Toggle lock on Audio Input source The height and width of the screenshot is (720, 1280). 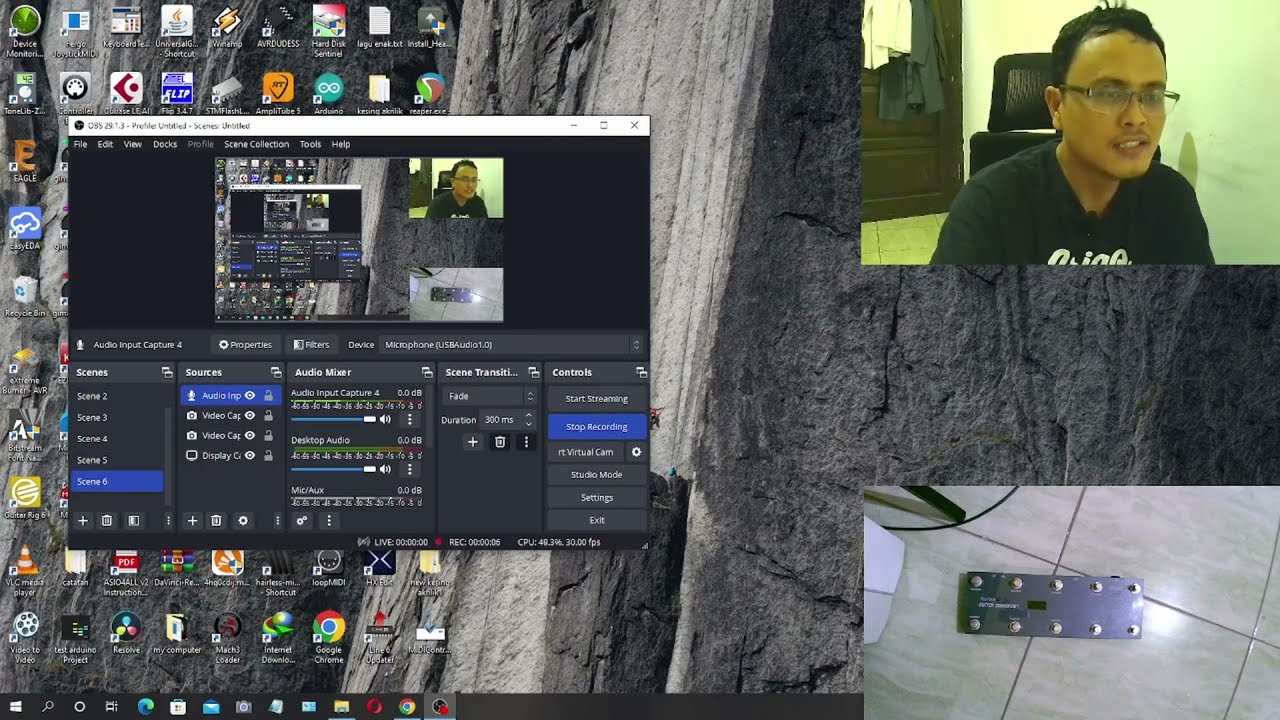tap(268, 396)
